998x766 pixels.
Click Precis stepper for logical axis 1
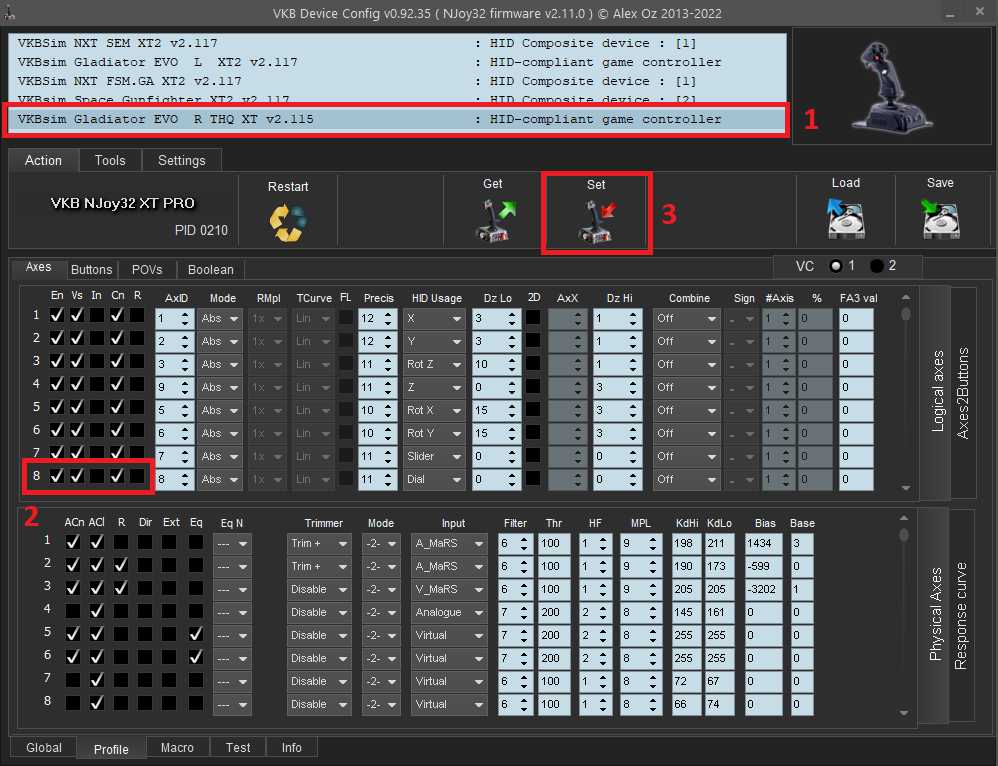[x=388, y=318]
